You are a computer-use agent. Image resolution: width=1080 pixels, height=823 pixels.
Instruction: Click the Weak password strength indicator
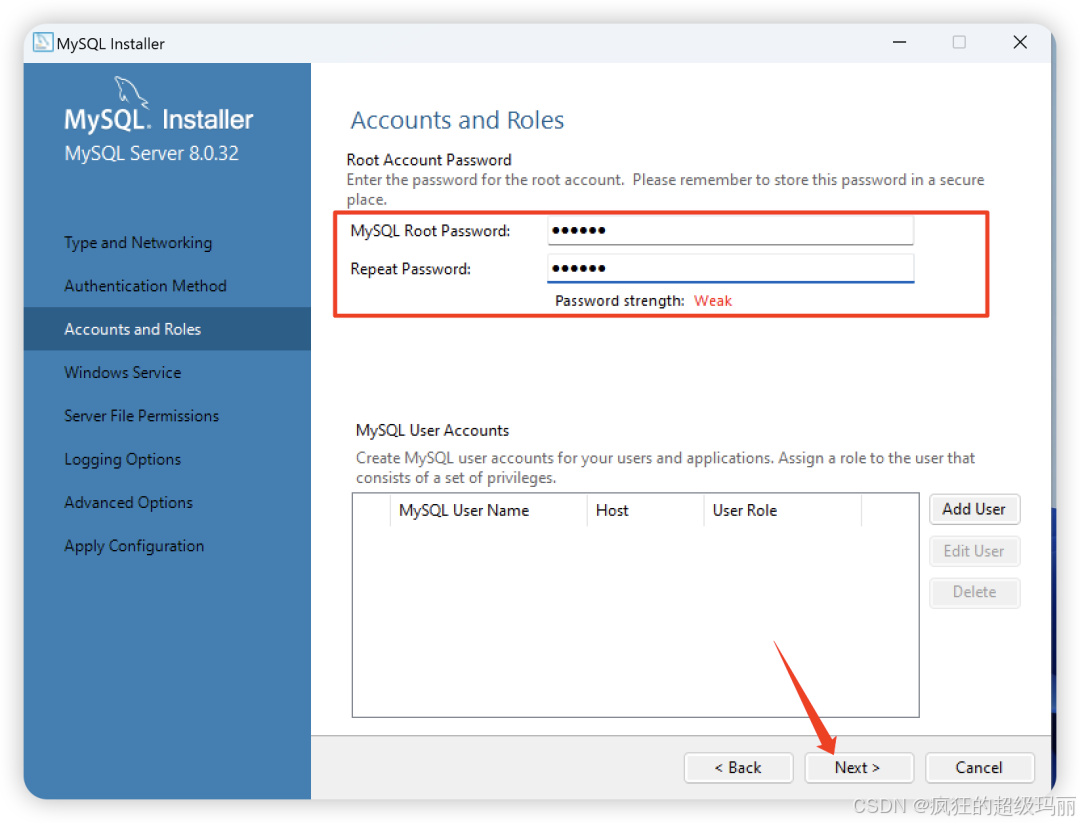[x=712, y=301]
